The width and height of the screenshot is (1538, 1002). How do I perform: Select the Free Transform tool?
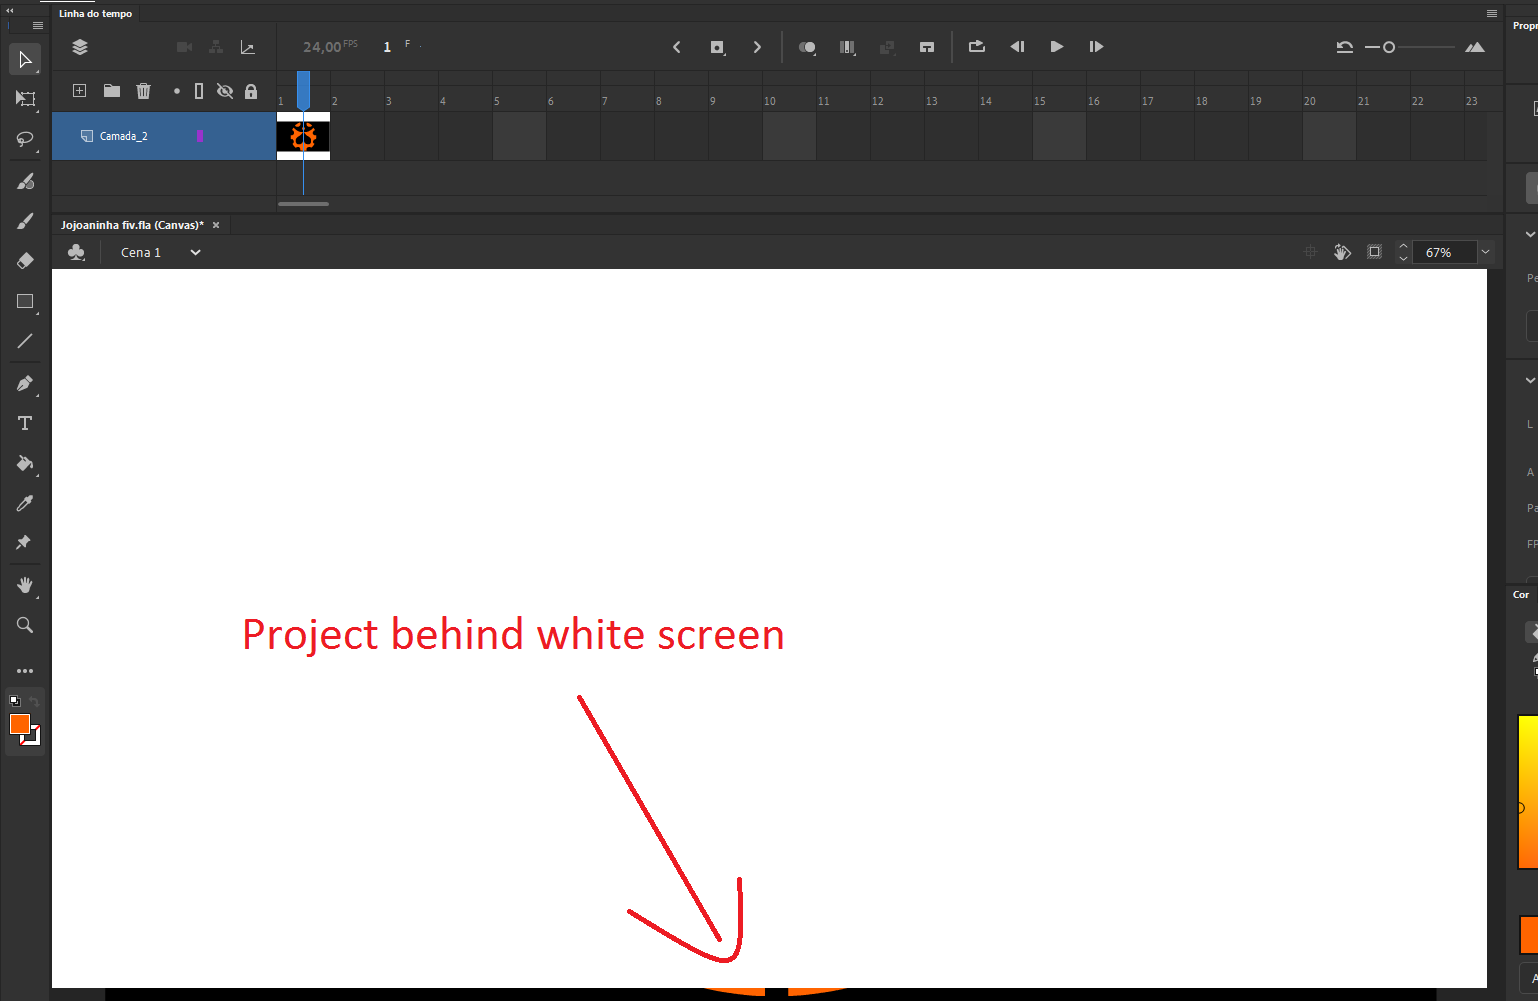click(x=25, y=99)
